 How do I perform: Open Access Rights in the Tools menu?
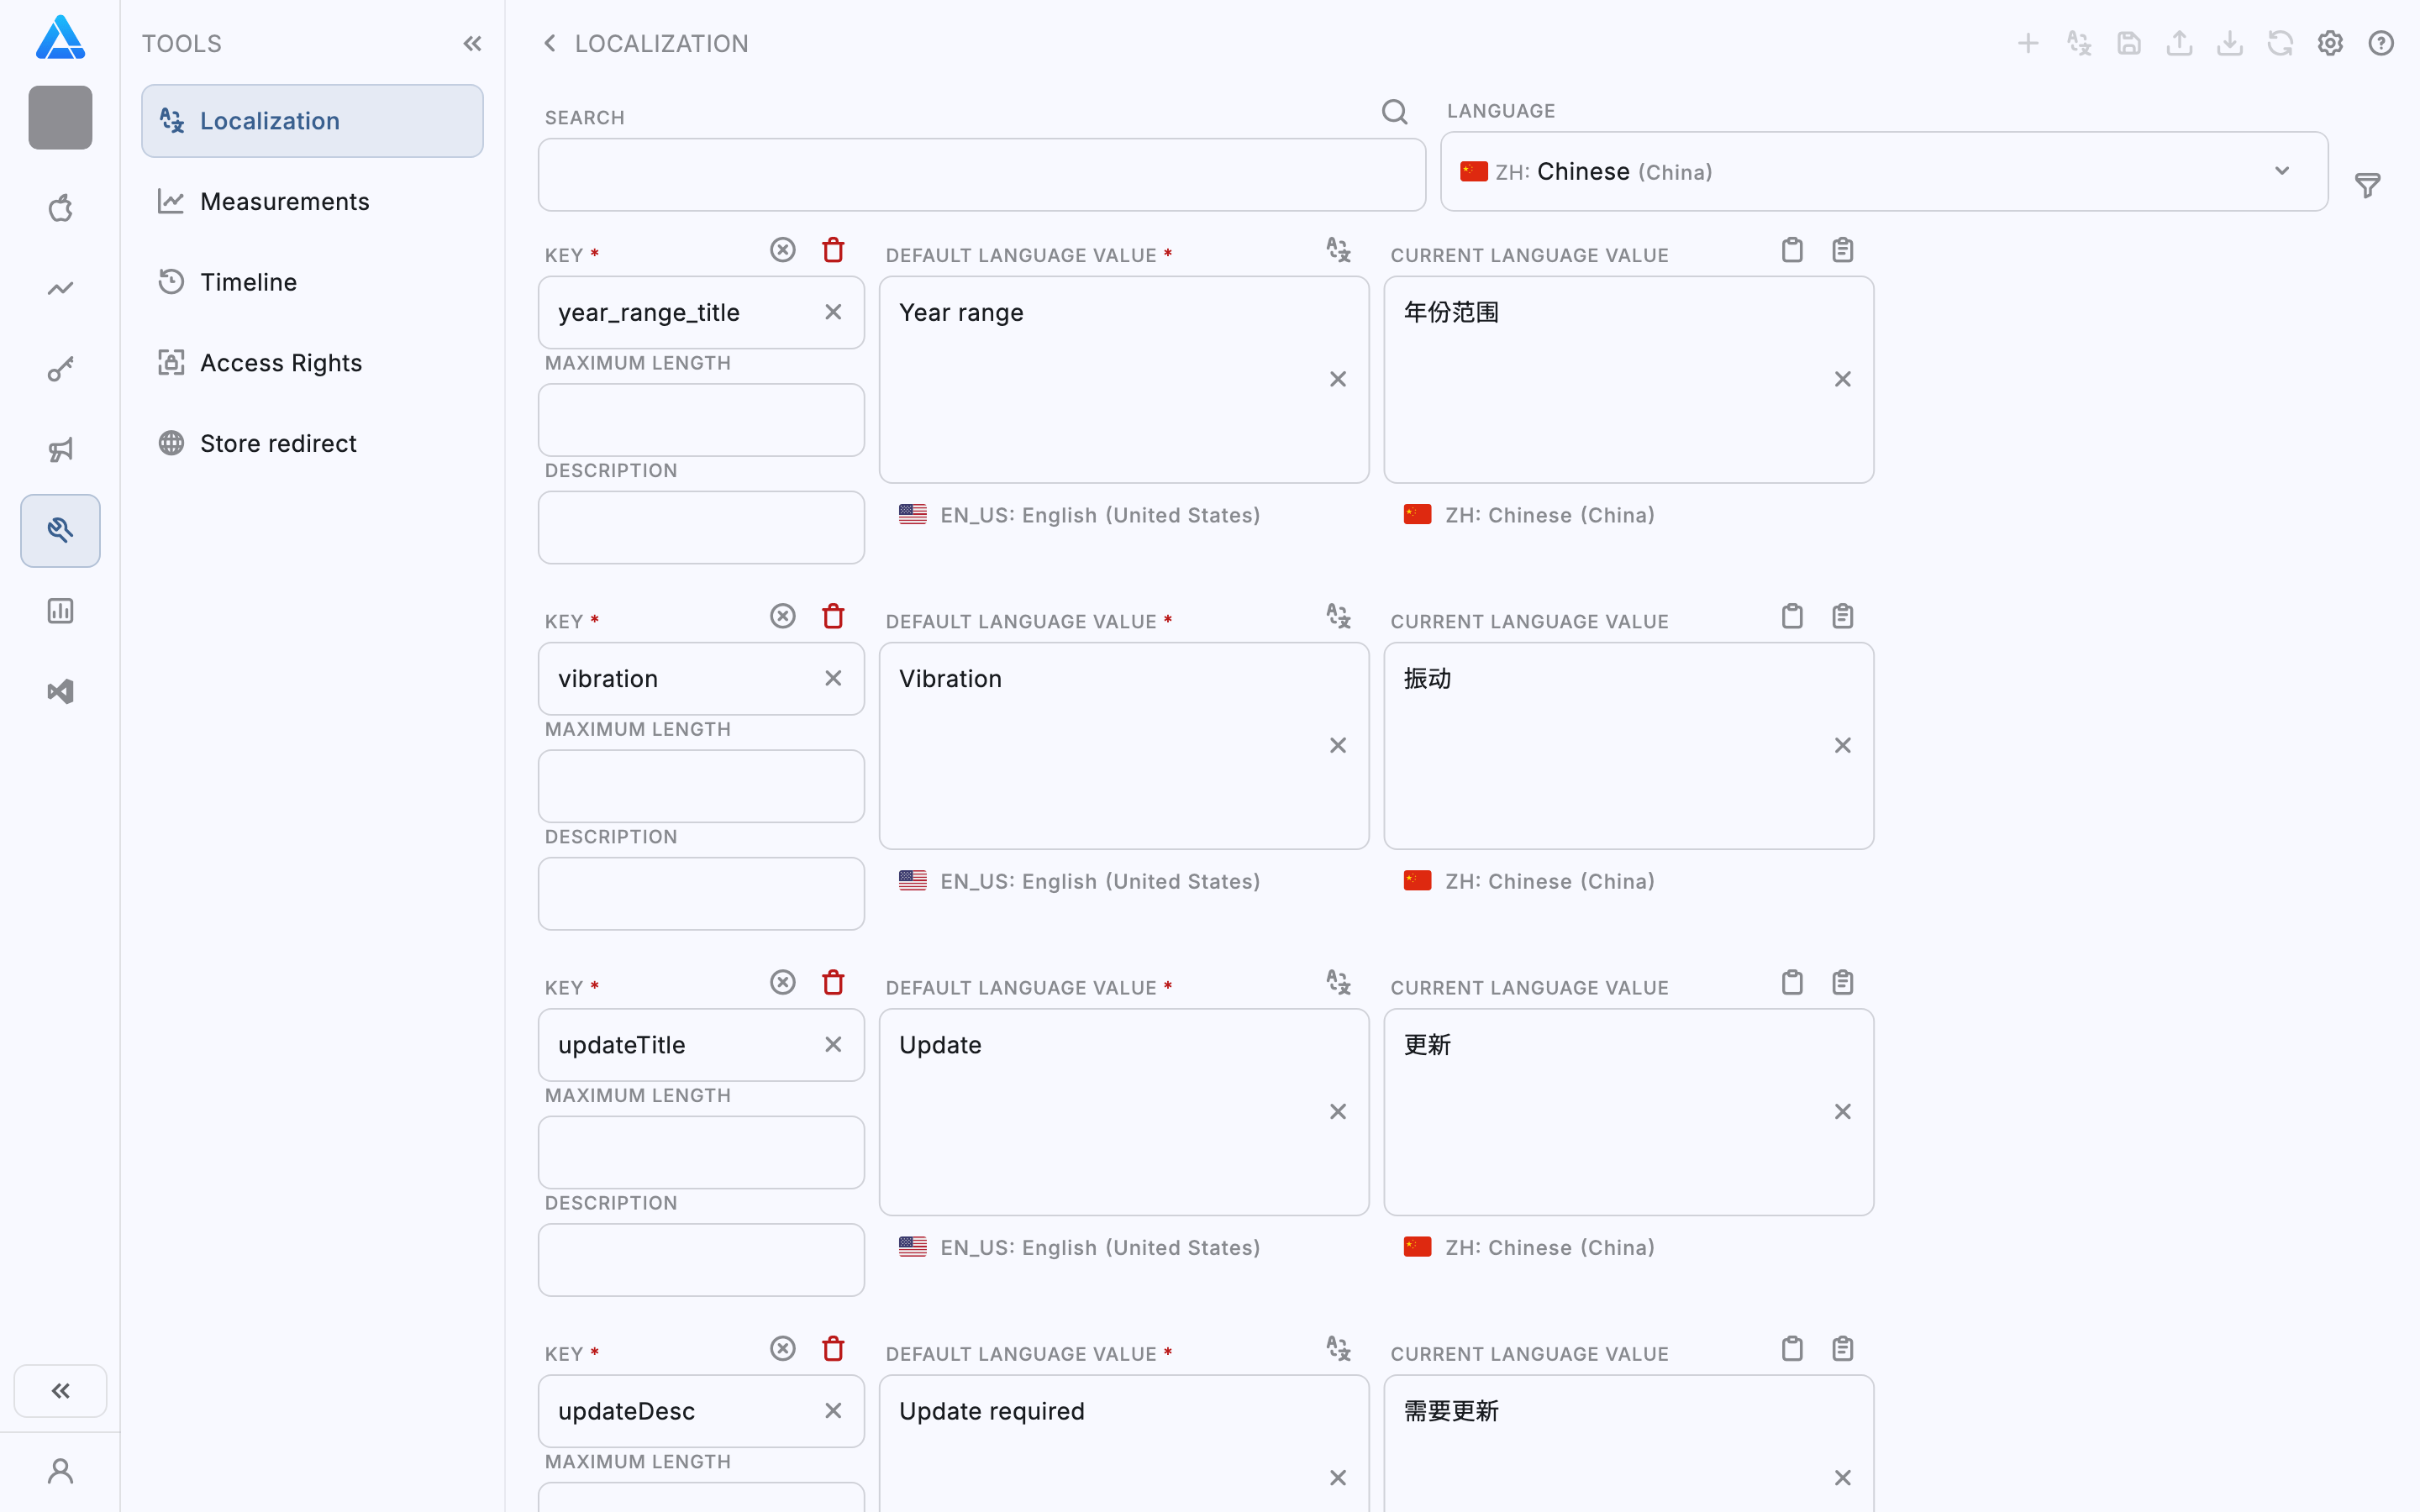280,363
